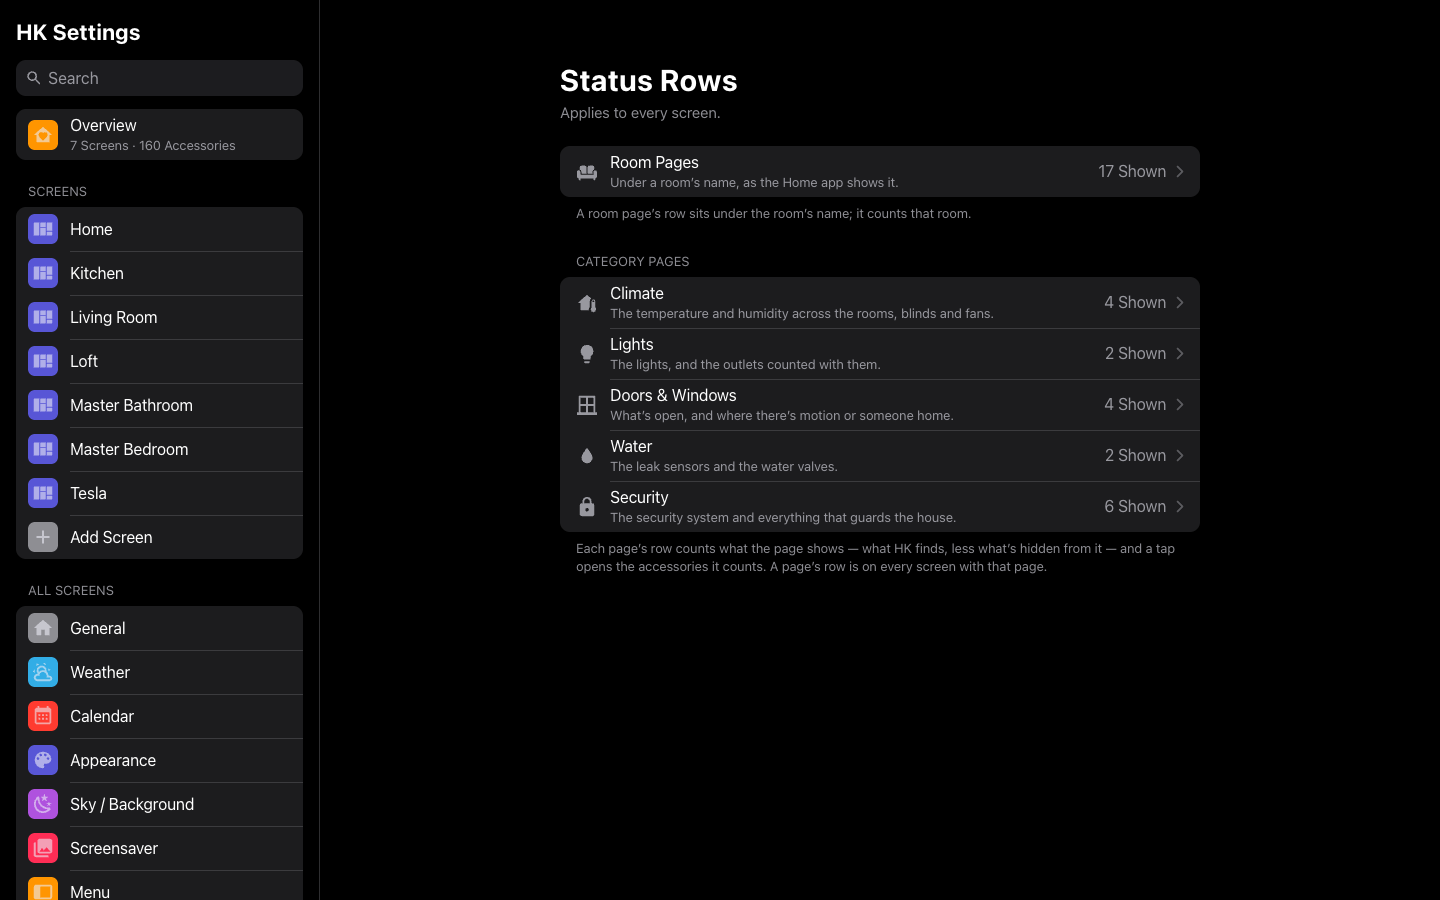Click the General house icon
Viewport: 1440px width, 900px height.
[x=43, y=628]
